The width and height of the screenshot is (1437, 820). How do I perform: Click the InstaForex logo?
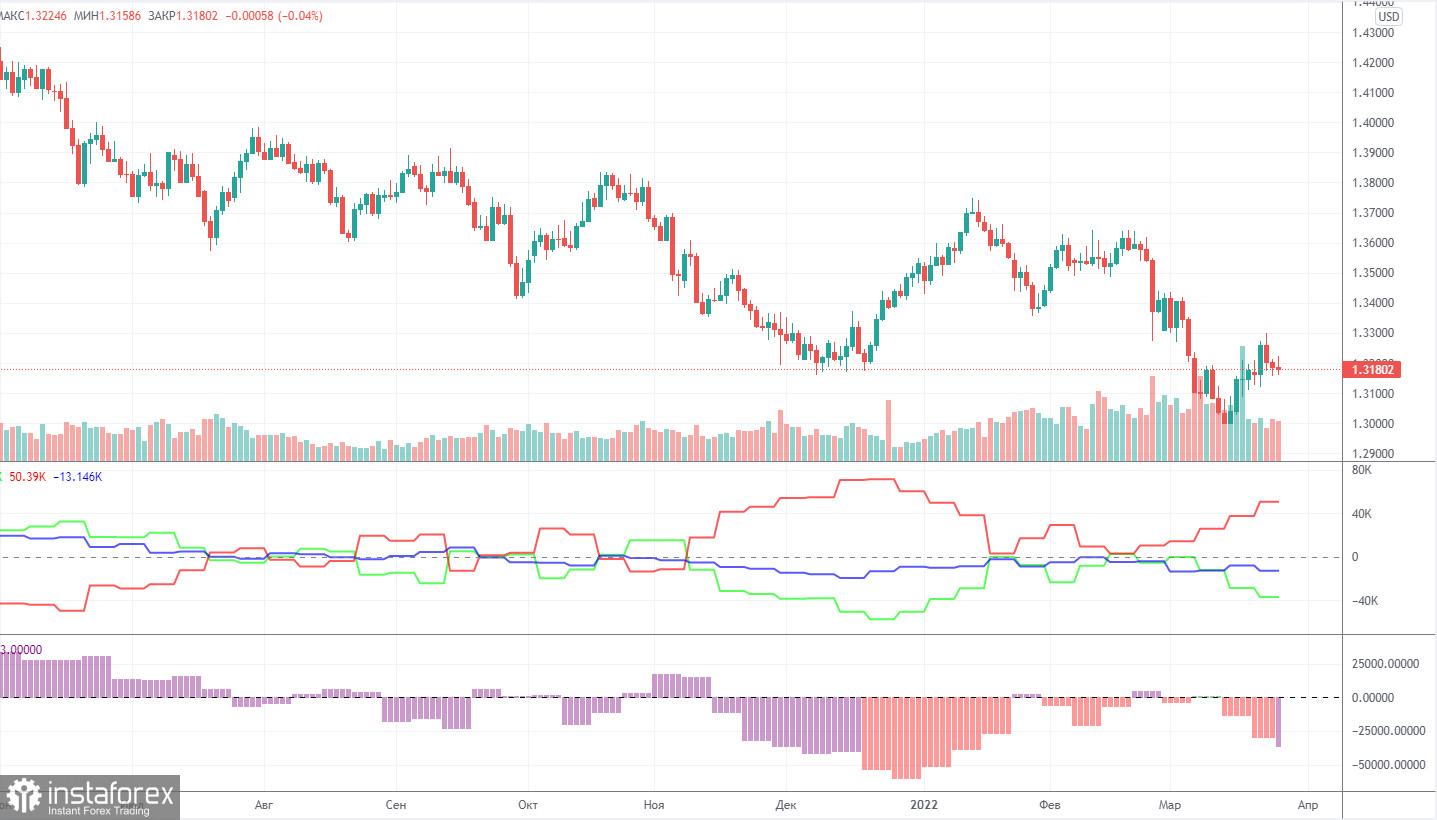point(90,797)
